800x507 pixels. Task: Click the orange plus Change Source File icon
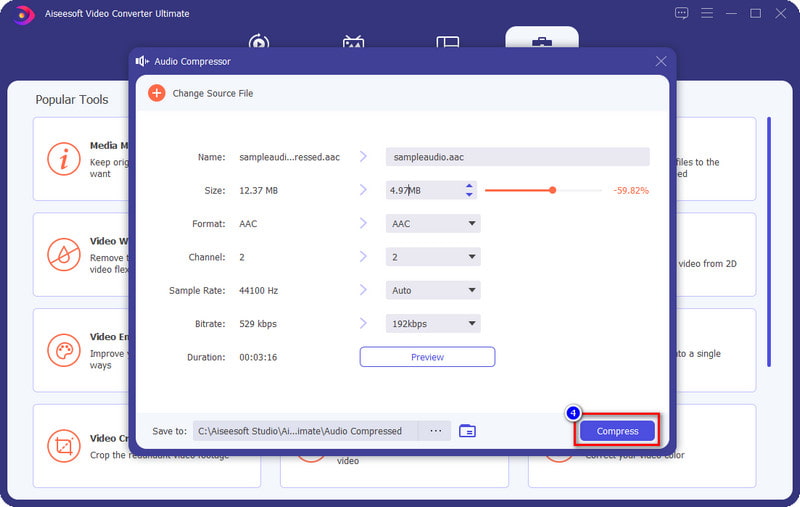pyautogui.click(x=157, y=93)
